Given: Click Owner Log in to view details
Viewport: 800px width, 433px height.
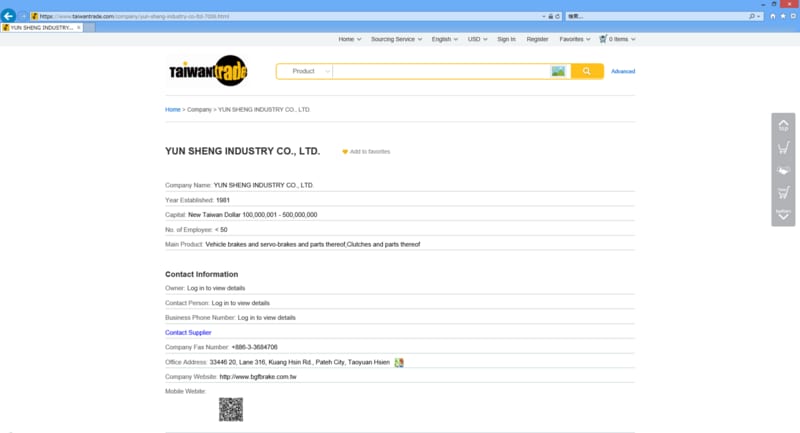Looking at the screenshot, I should coord(216,288).
